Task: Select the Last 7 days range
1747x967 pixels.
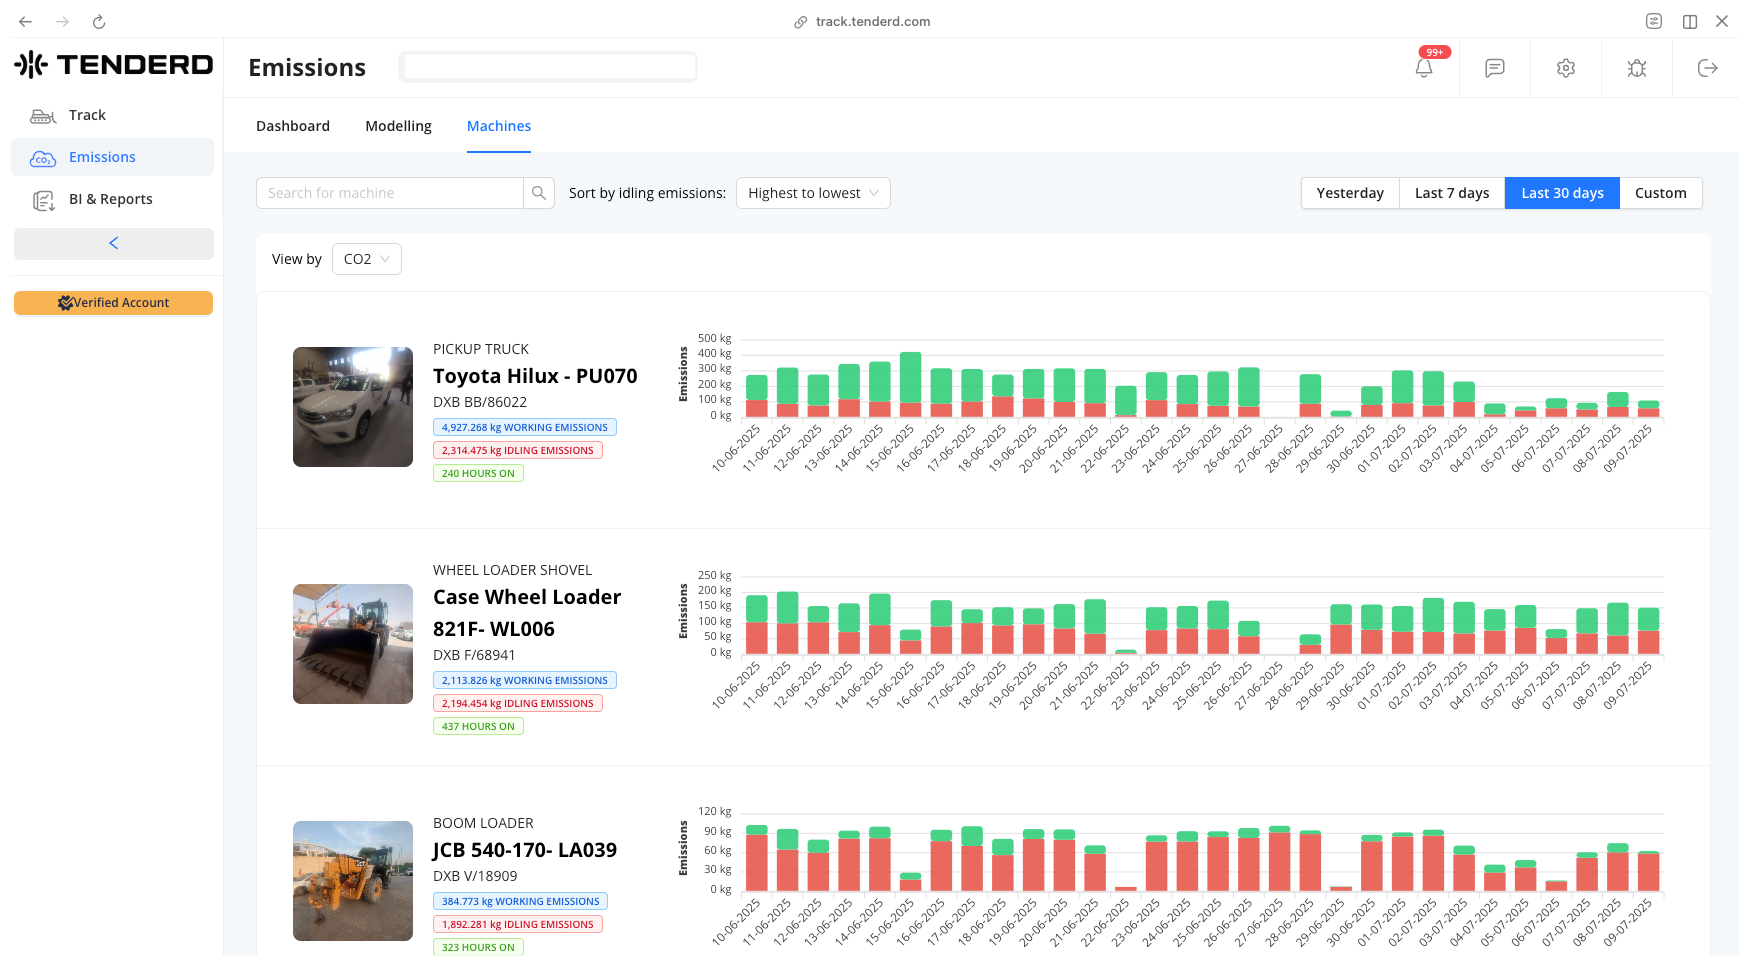Action: [1452, 193]
